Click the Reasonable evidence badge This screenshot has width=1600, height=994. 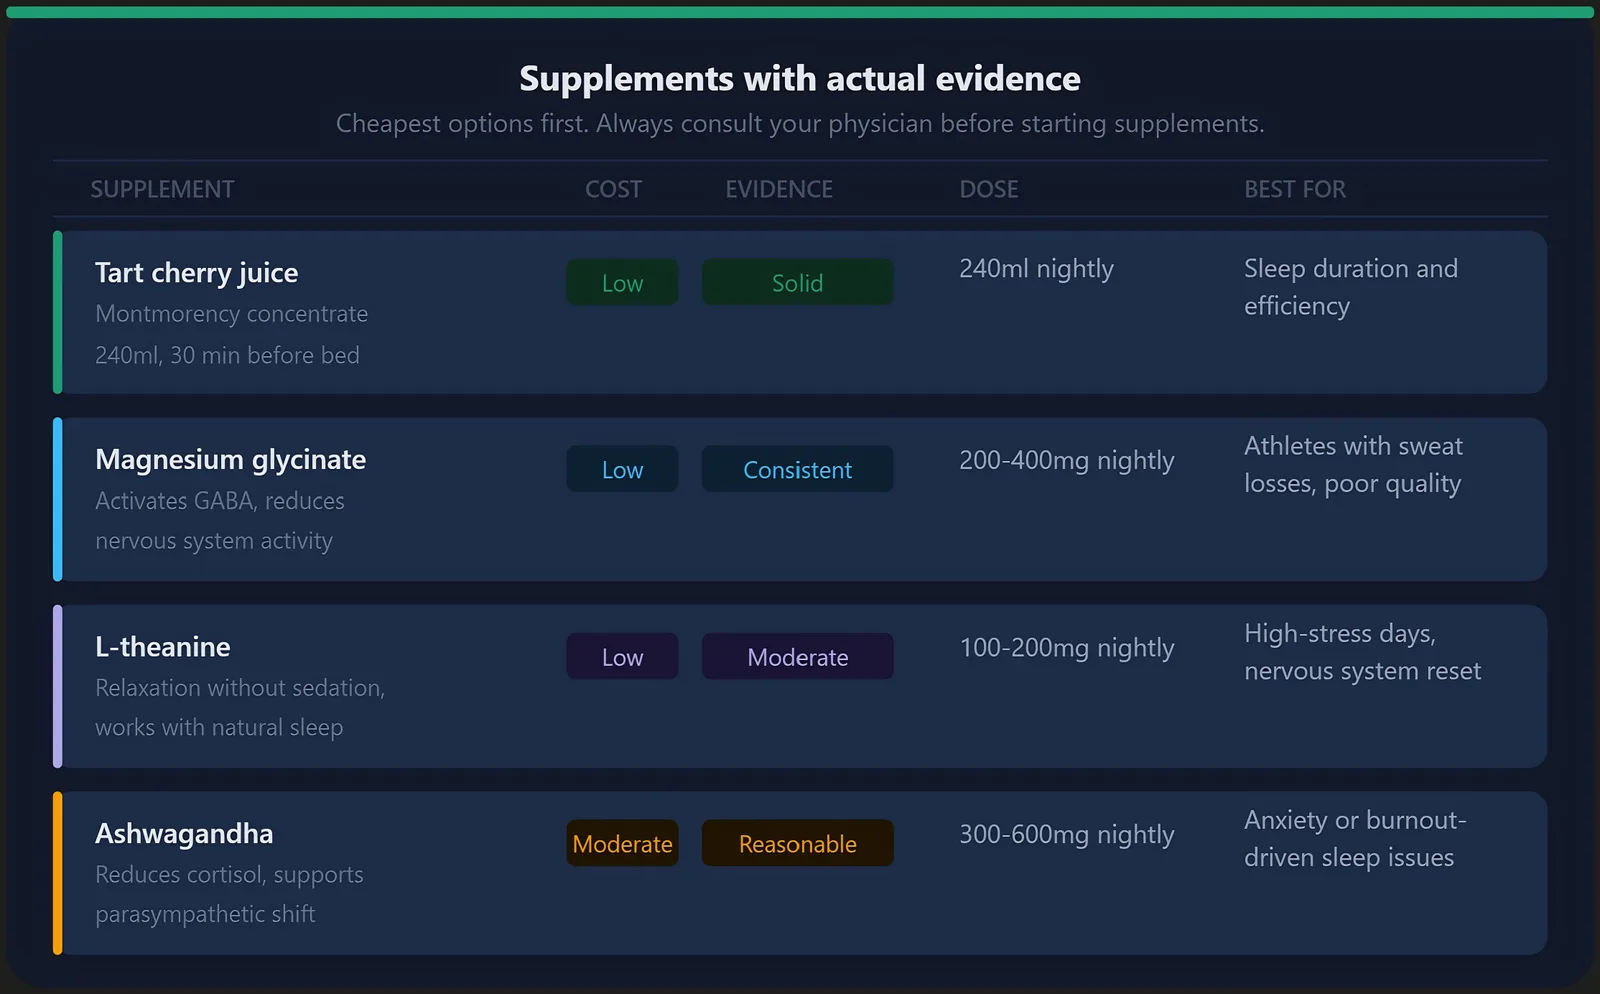click(797, 843)
